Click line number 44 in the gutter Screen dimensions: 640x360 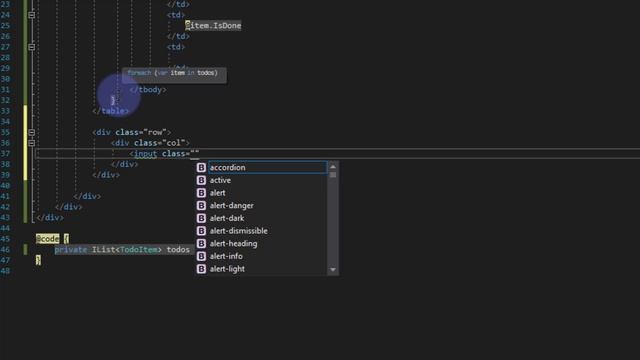coord(5,228)
